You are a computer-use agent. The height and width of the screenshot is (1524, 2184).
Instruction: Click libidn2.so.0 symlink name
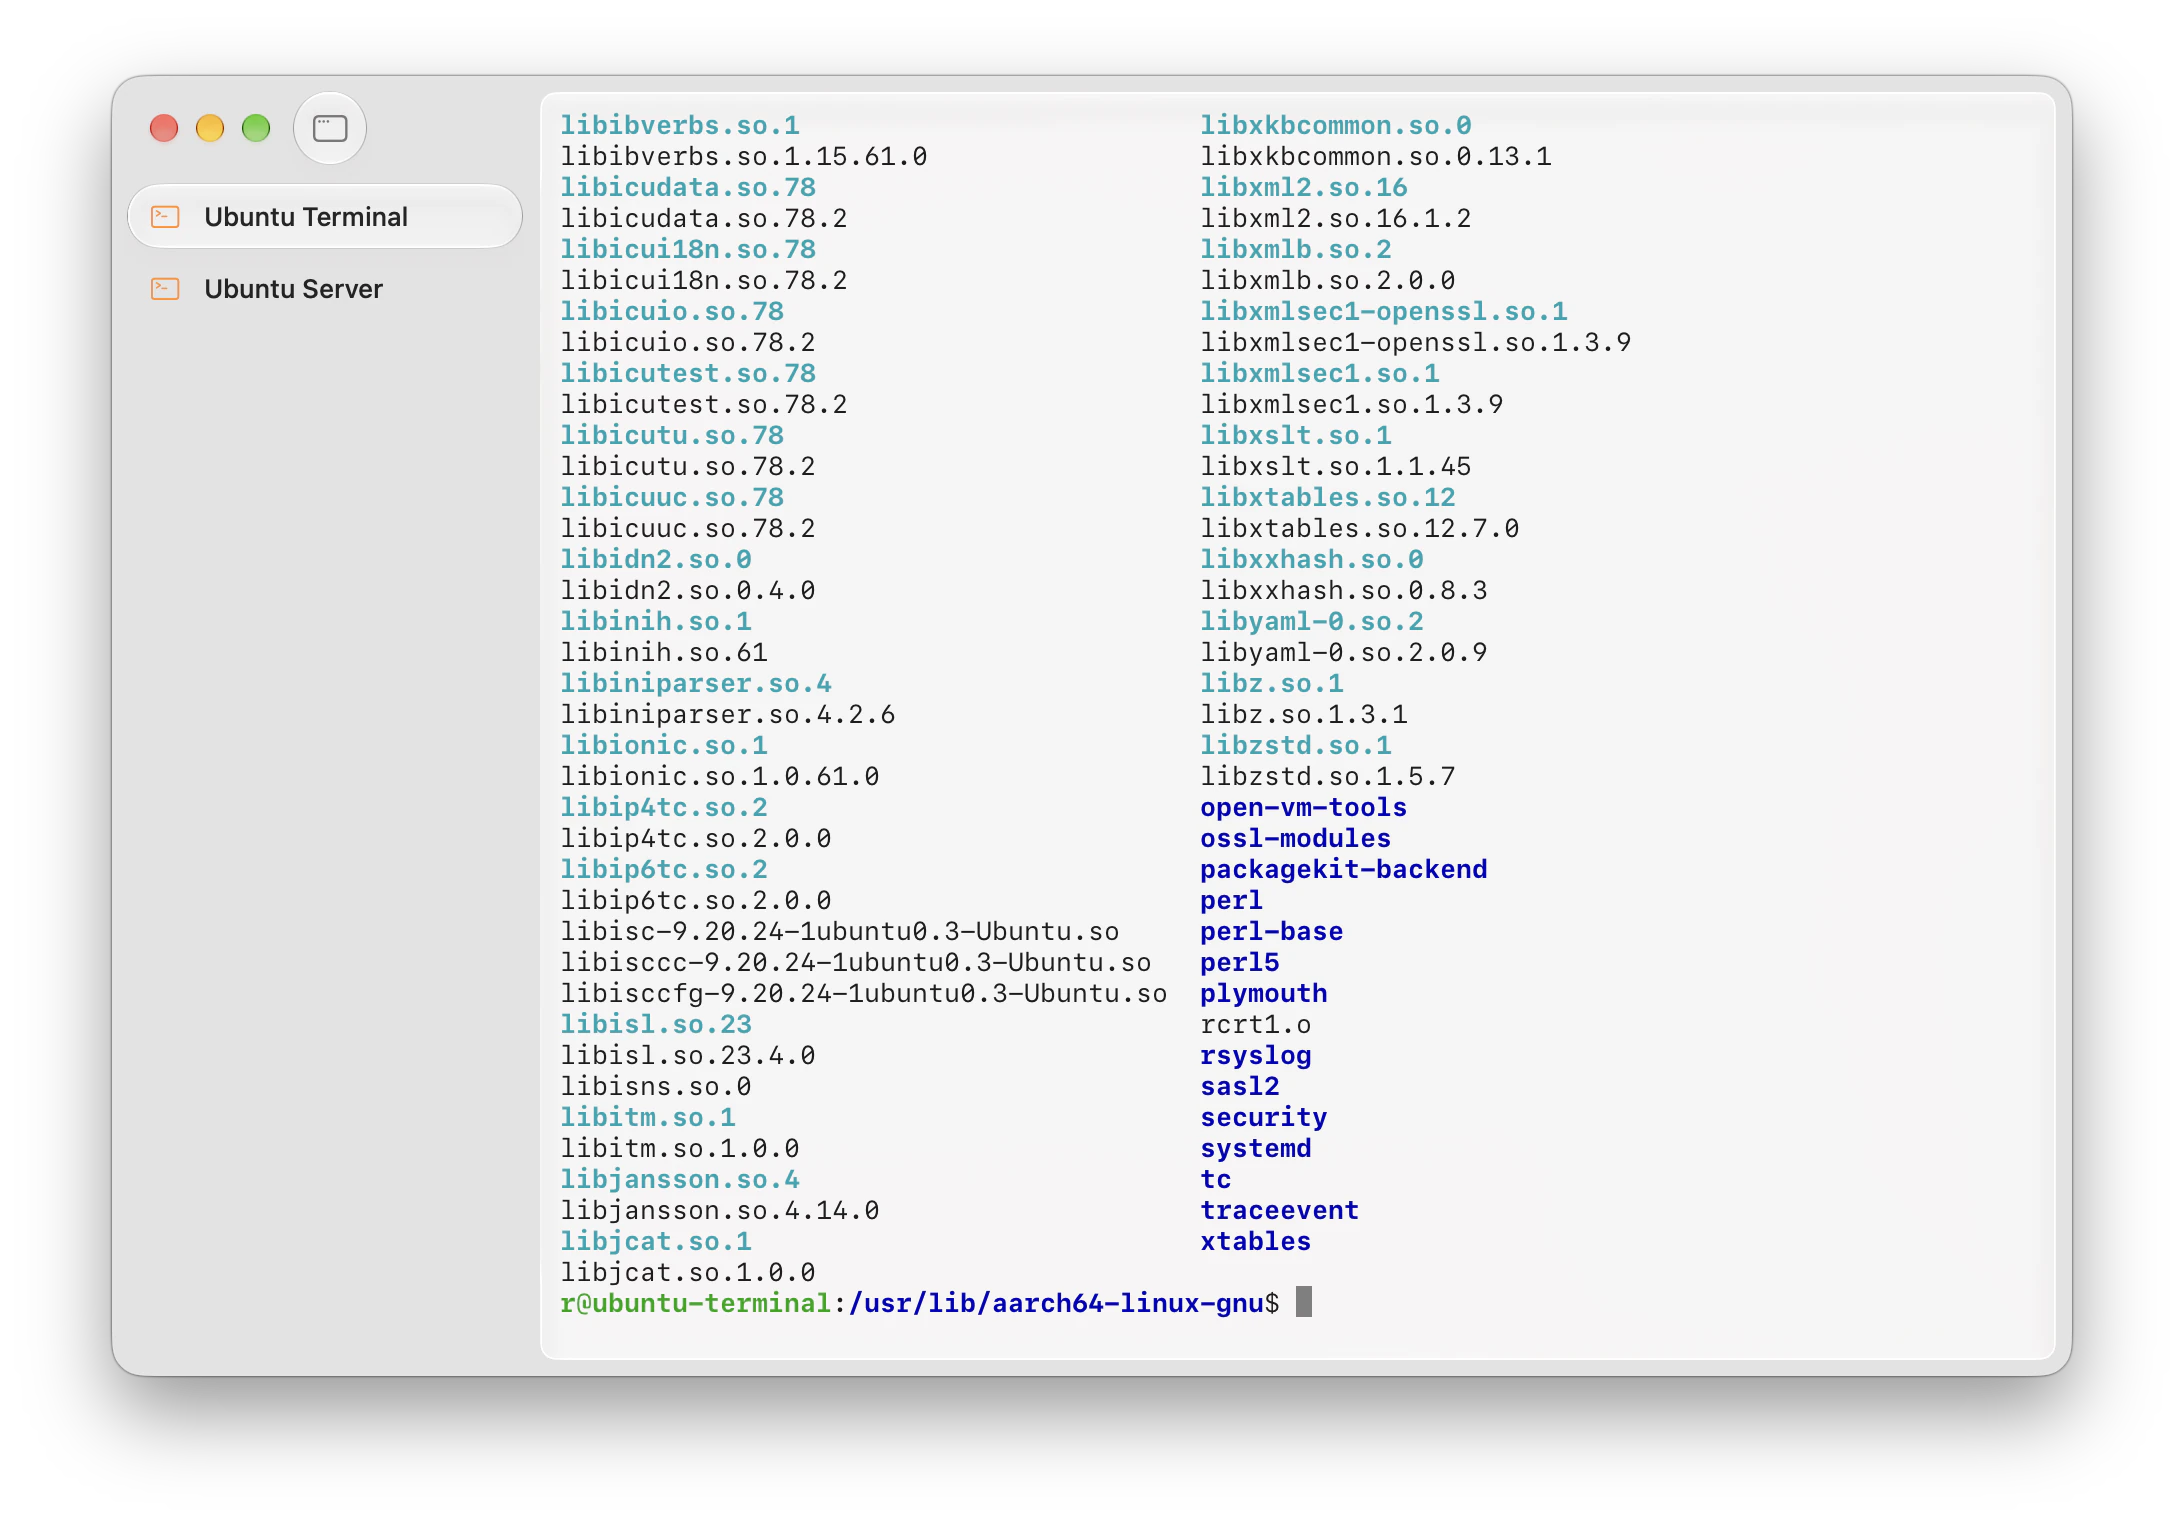point(656,559)
